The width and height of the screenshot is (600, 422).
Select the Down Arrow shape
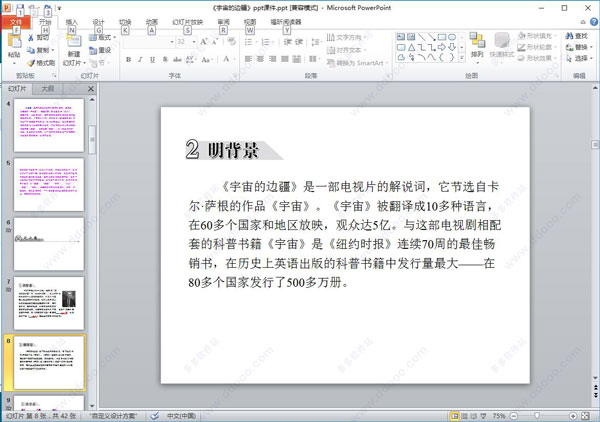pyautogui.click(x=452, y=47)
